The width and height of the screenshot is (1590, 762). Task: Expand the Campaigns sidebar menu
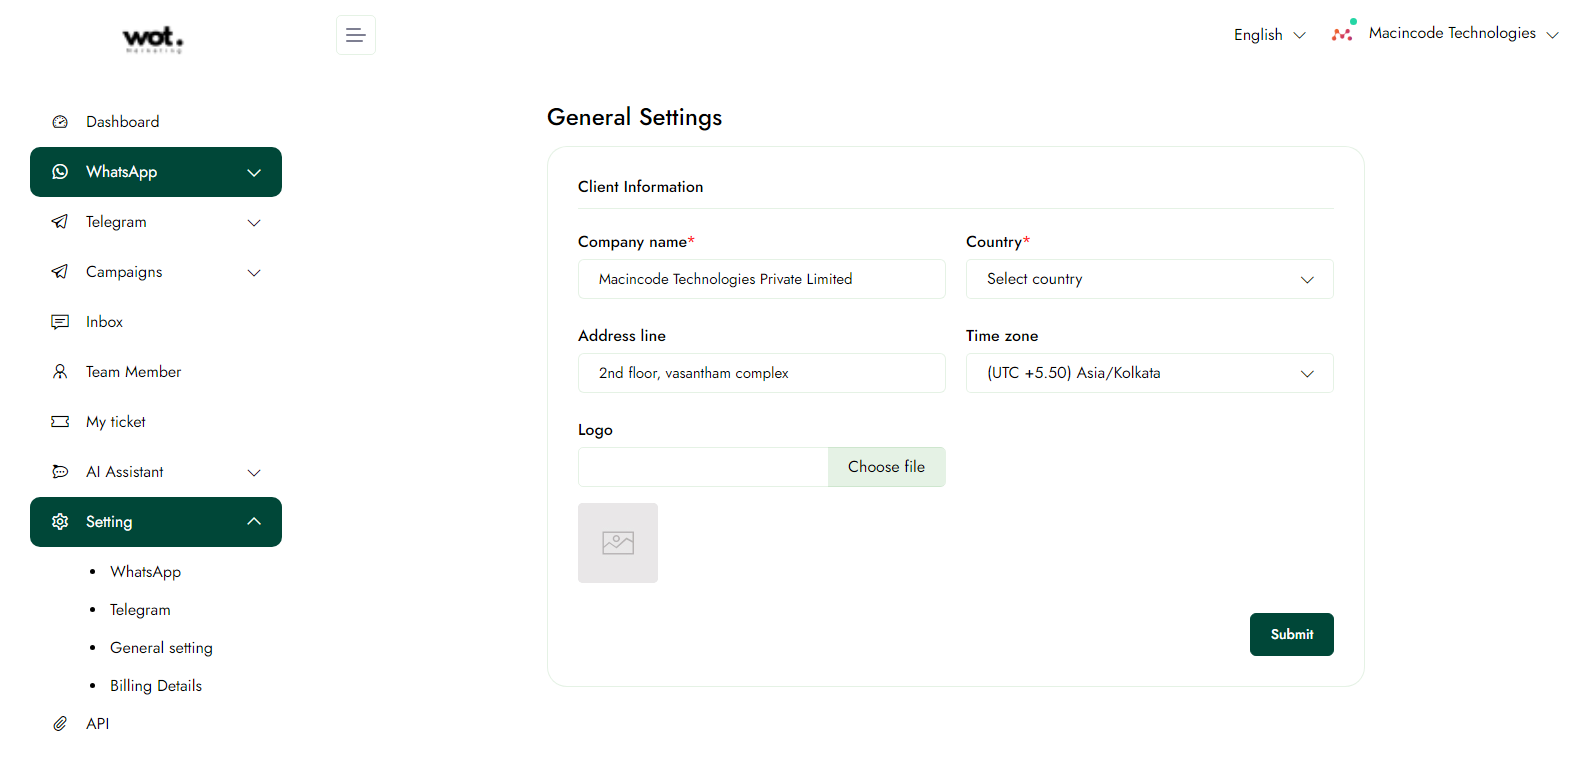pyautogui.click(x=156, y=272)
